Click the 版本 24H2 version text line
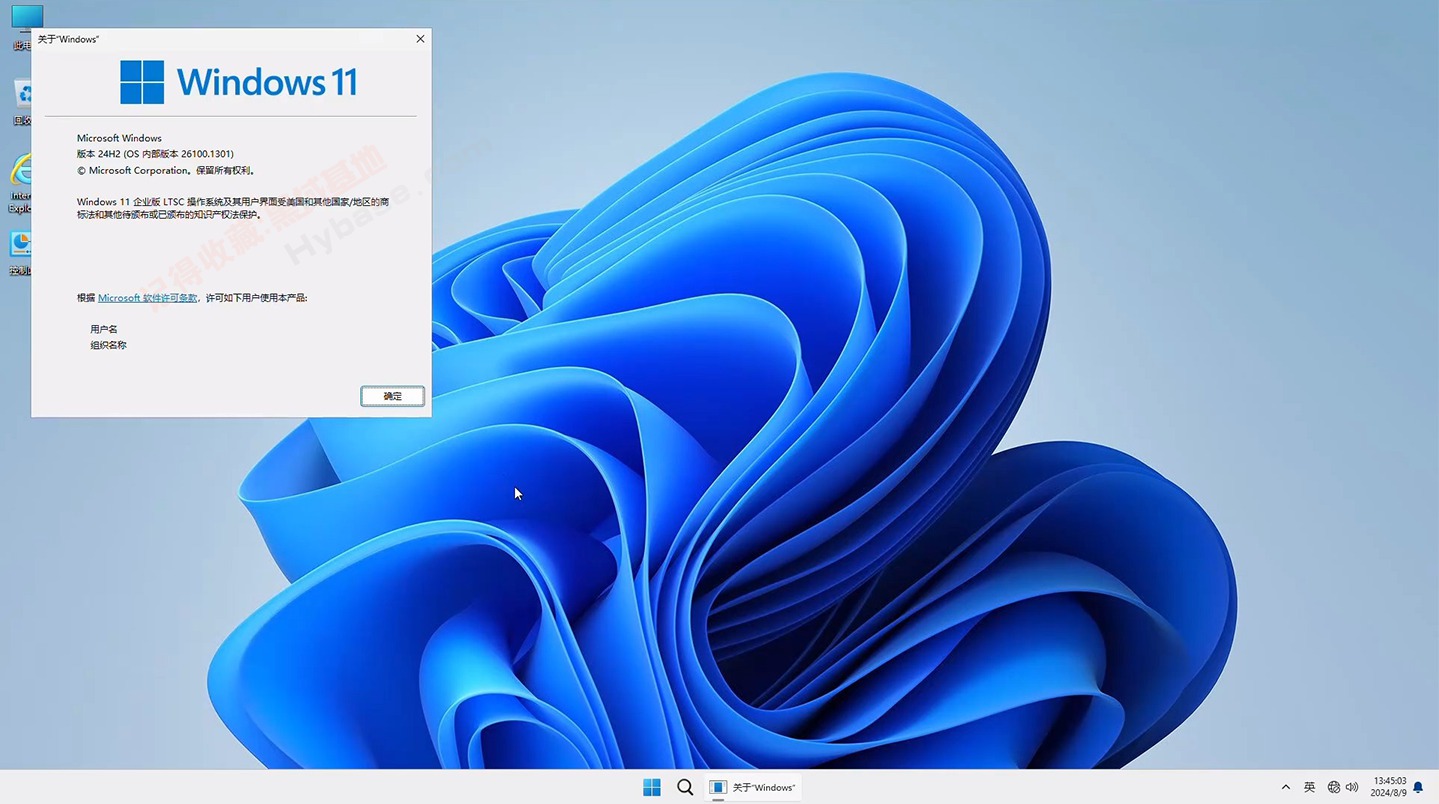1439x804 pixels. pyautogui.click(x=155, y=154)
